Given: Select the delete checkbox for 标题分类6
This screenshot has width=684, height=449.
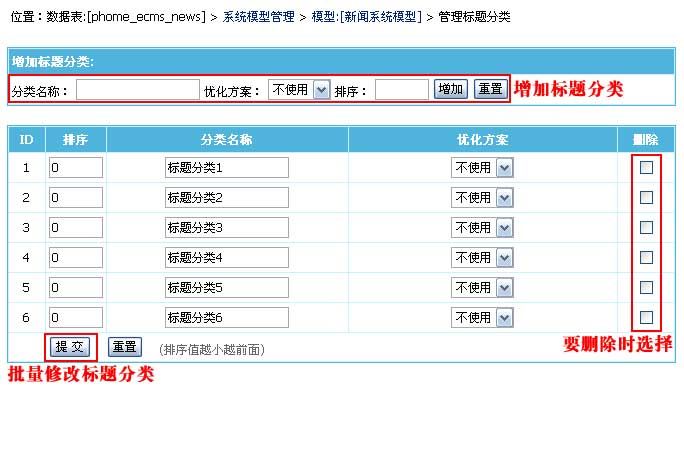Looking at the screenshot, I should tap(646, 317).
